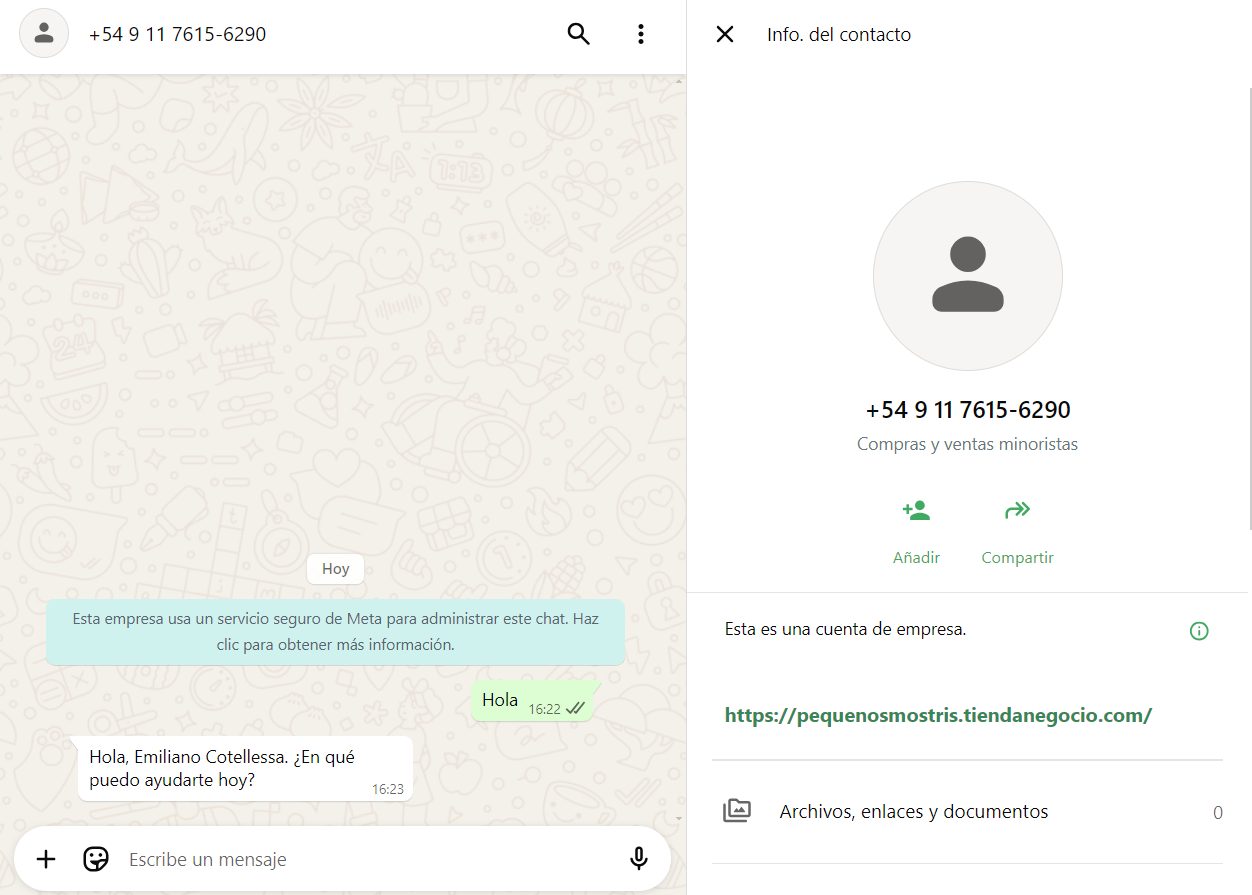Click the contact avatar in chat header
Viewport: 1252px width, 895px height.
pyautogui.click(x=44, y=34)
